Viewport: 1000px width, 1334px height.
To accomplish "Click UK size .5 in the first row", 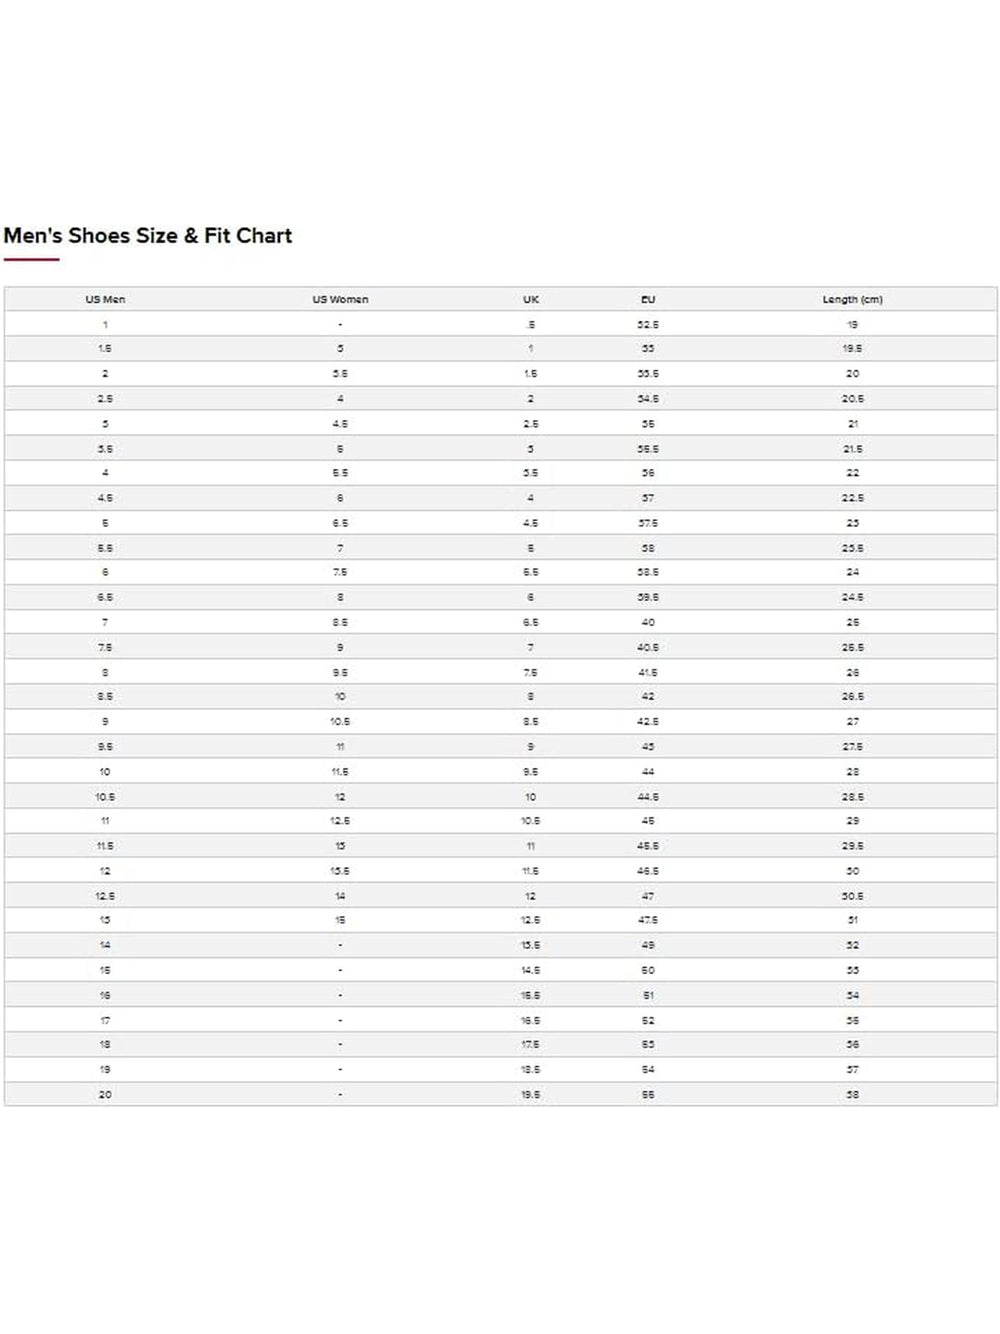I will (x=531, y=325).
